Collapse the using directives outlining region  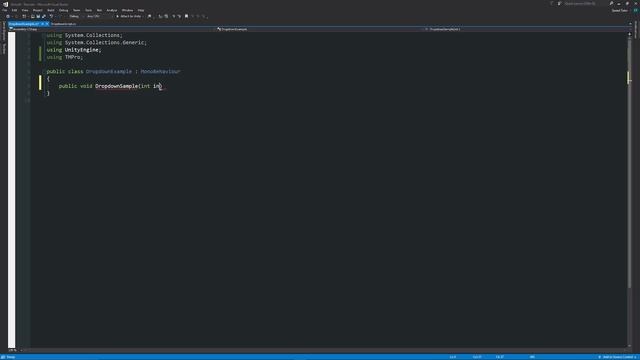click(43, 36)
